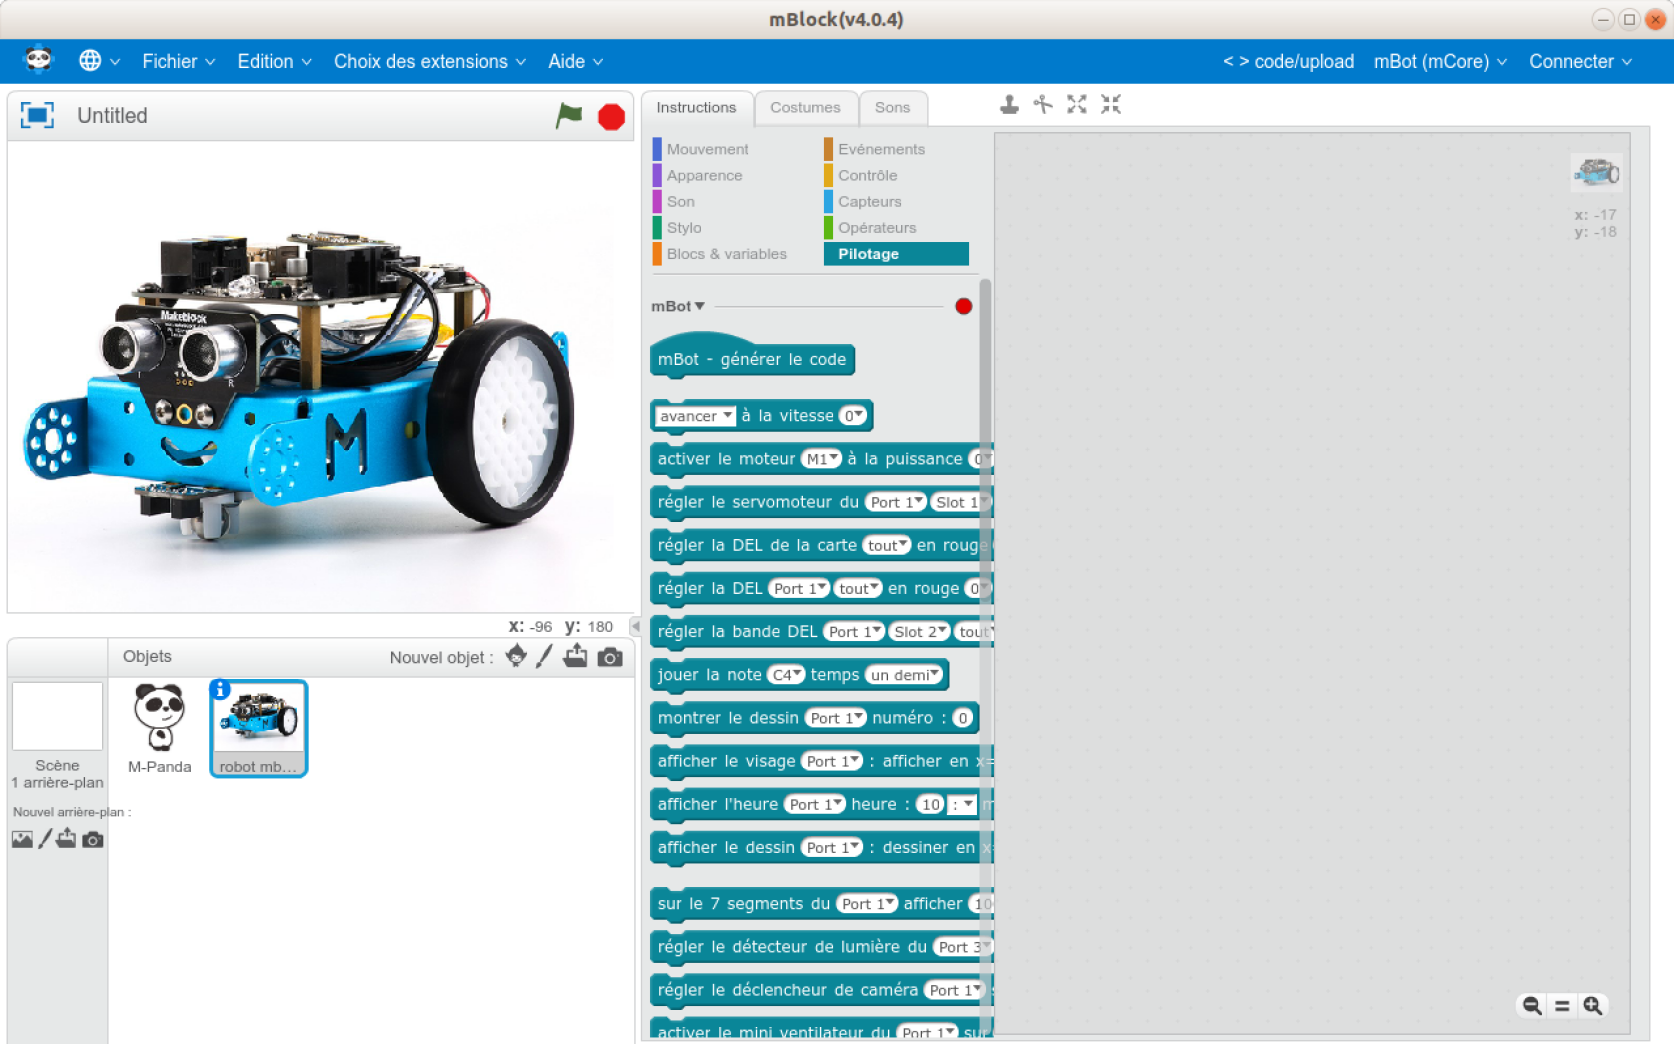Viewport: 1674px width, 1044px height.
Task: Click the 'mBot - générer le code' block
Action: (x=752, y=358)
